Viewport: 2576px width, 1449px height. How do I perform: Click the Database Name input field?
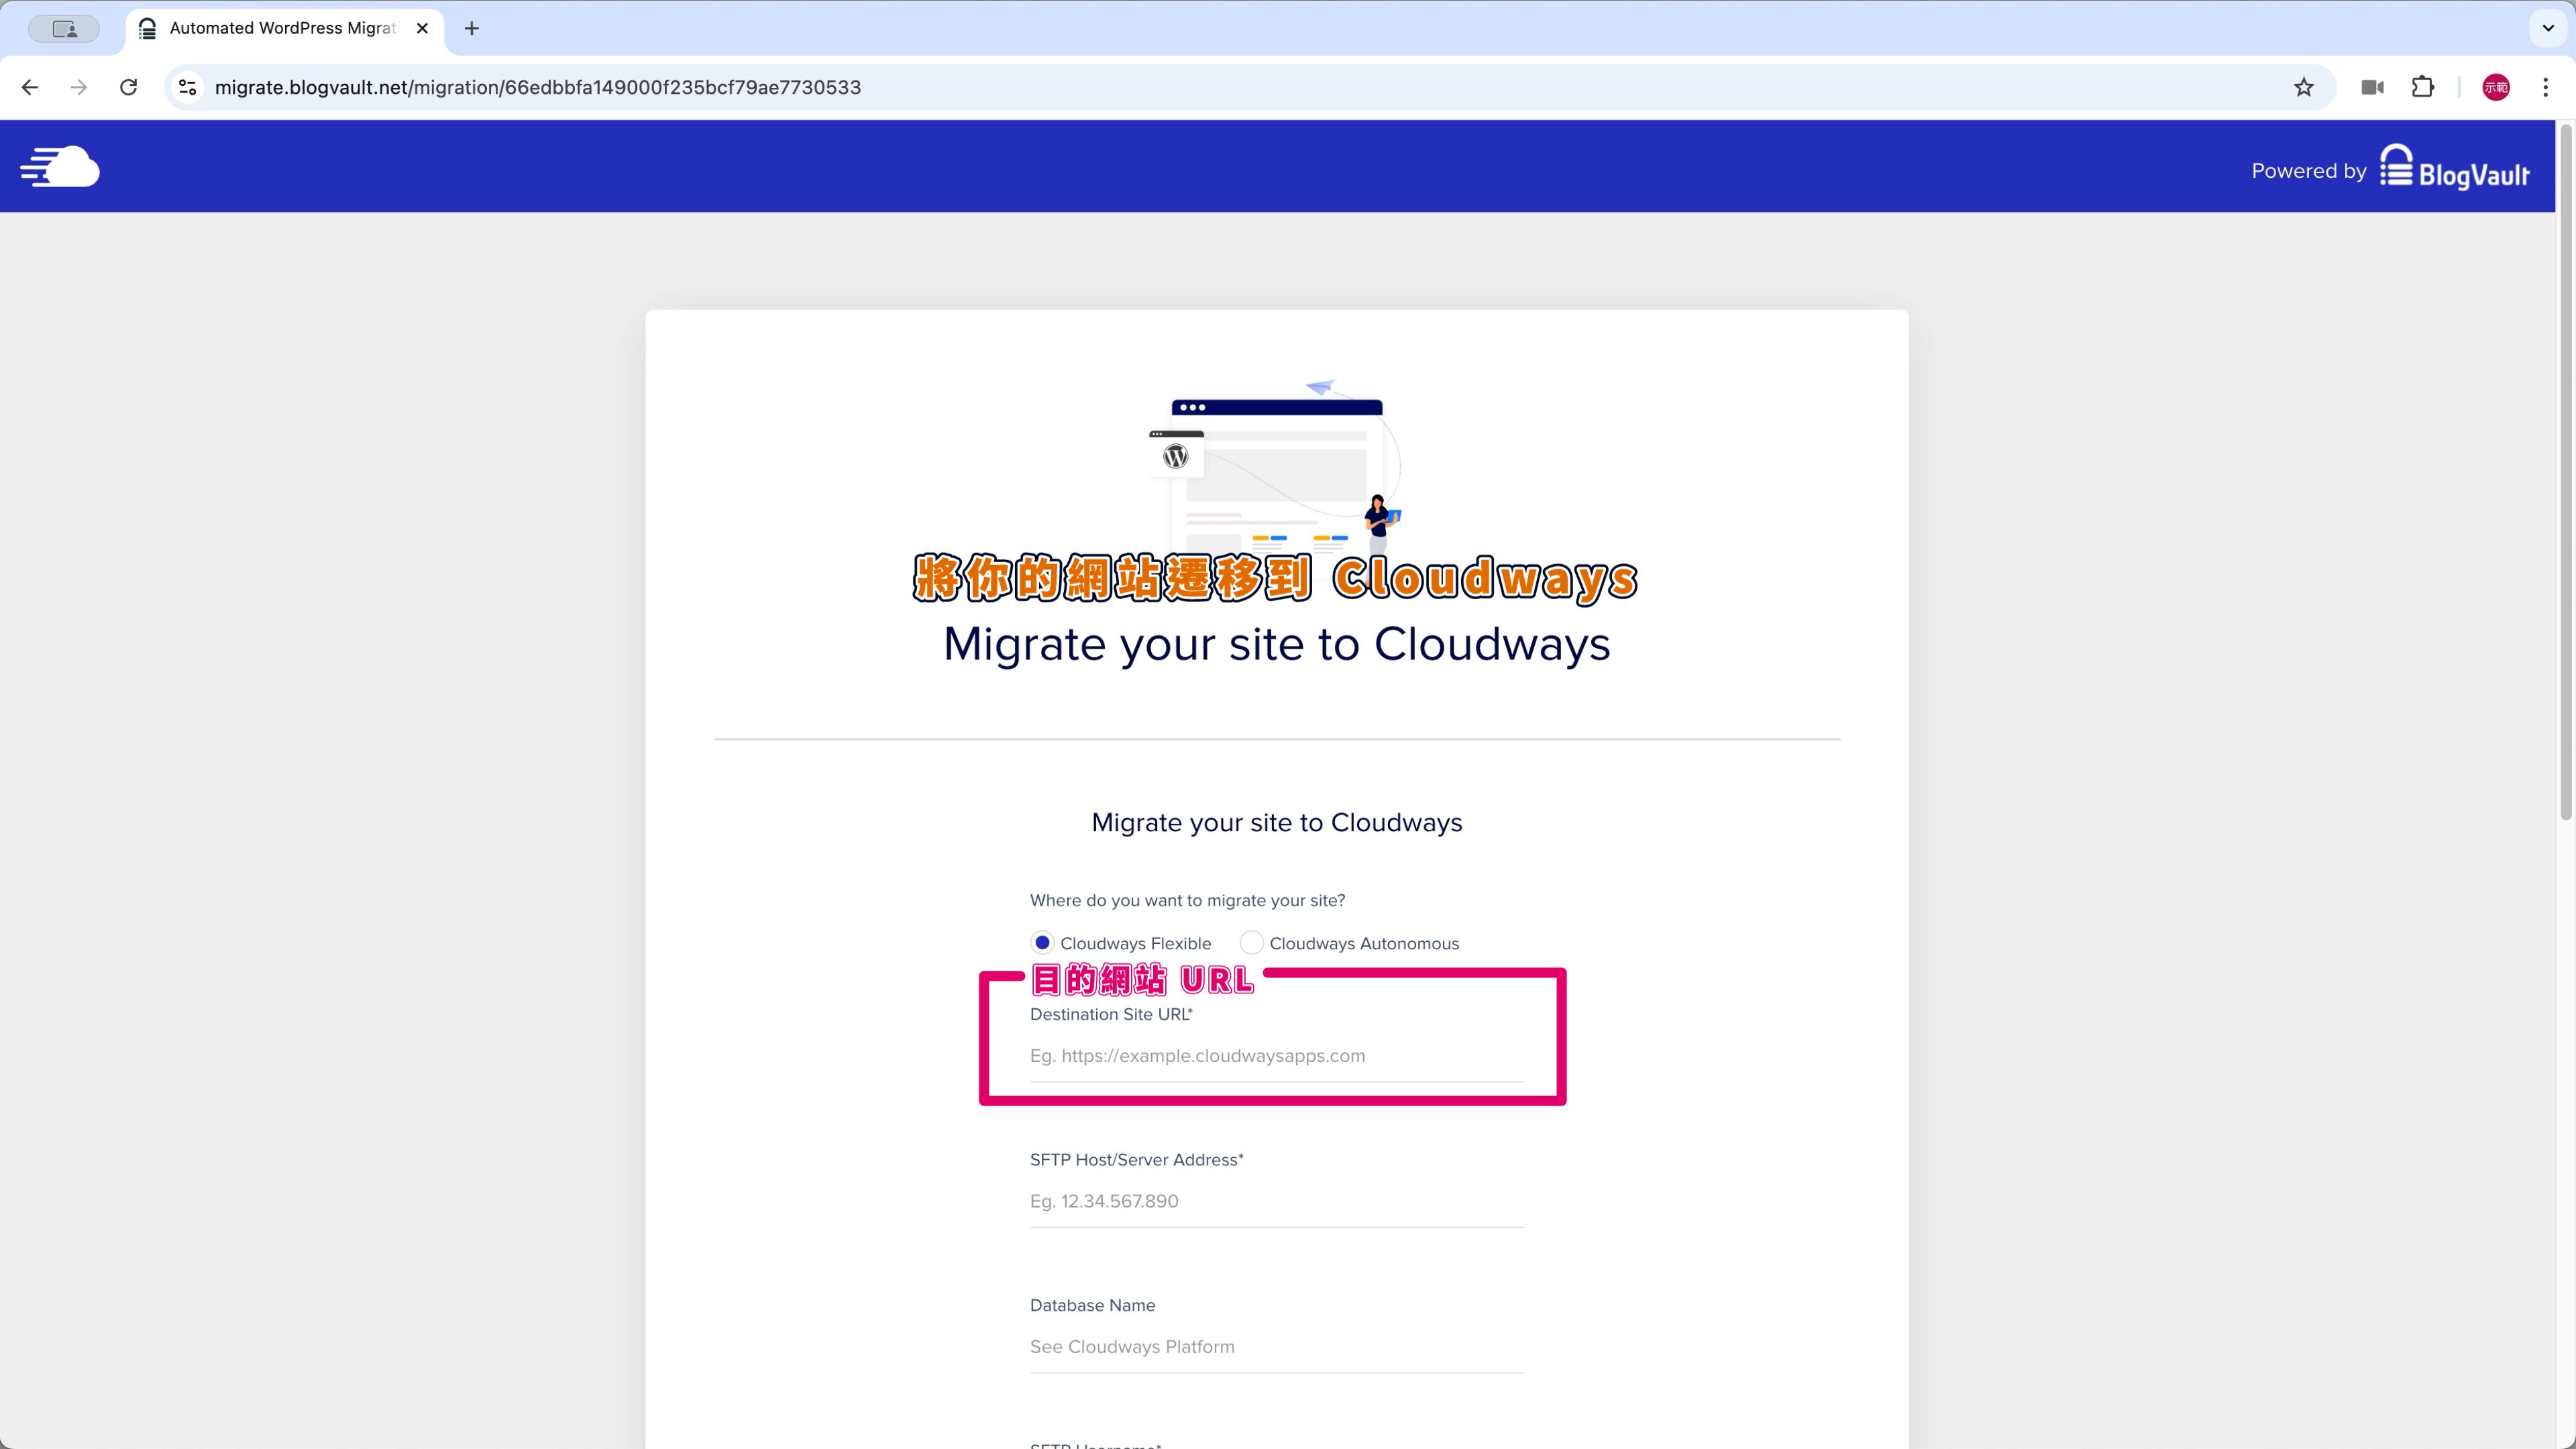[1276, 1347]
